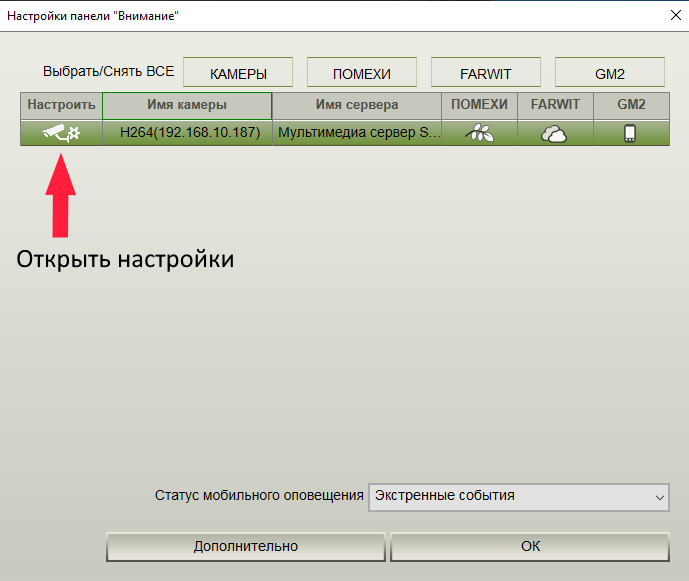Close the Настройки панели window

pyautogui.click(x=675, y=15)
